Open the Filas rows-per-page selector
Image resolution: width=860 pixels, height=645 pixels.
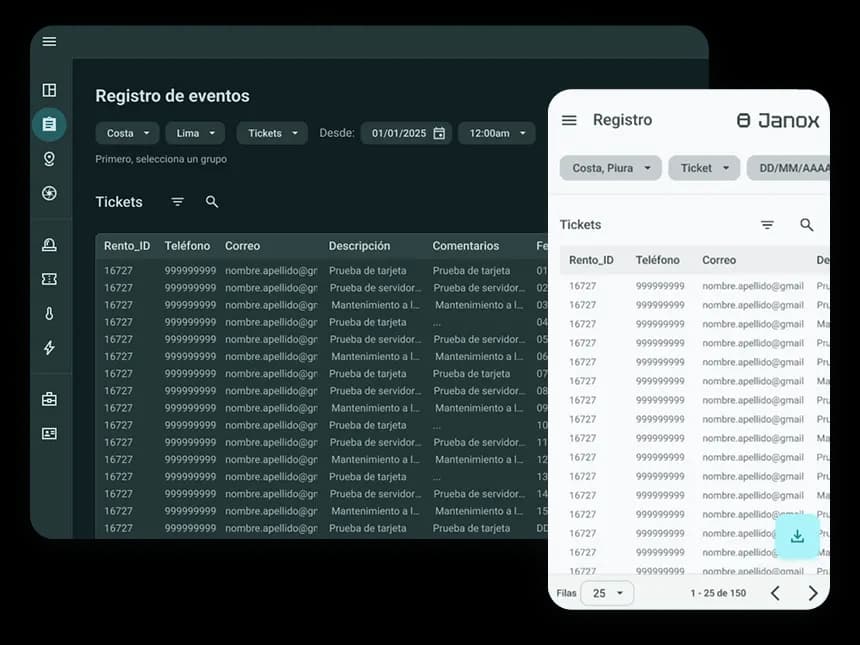click(607, 593)
